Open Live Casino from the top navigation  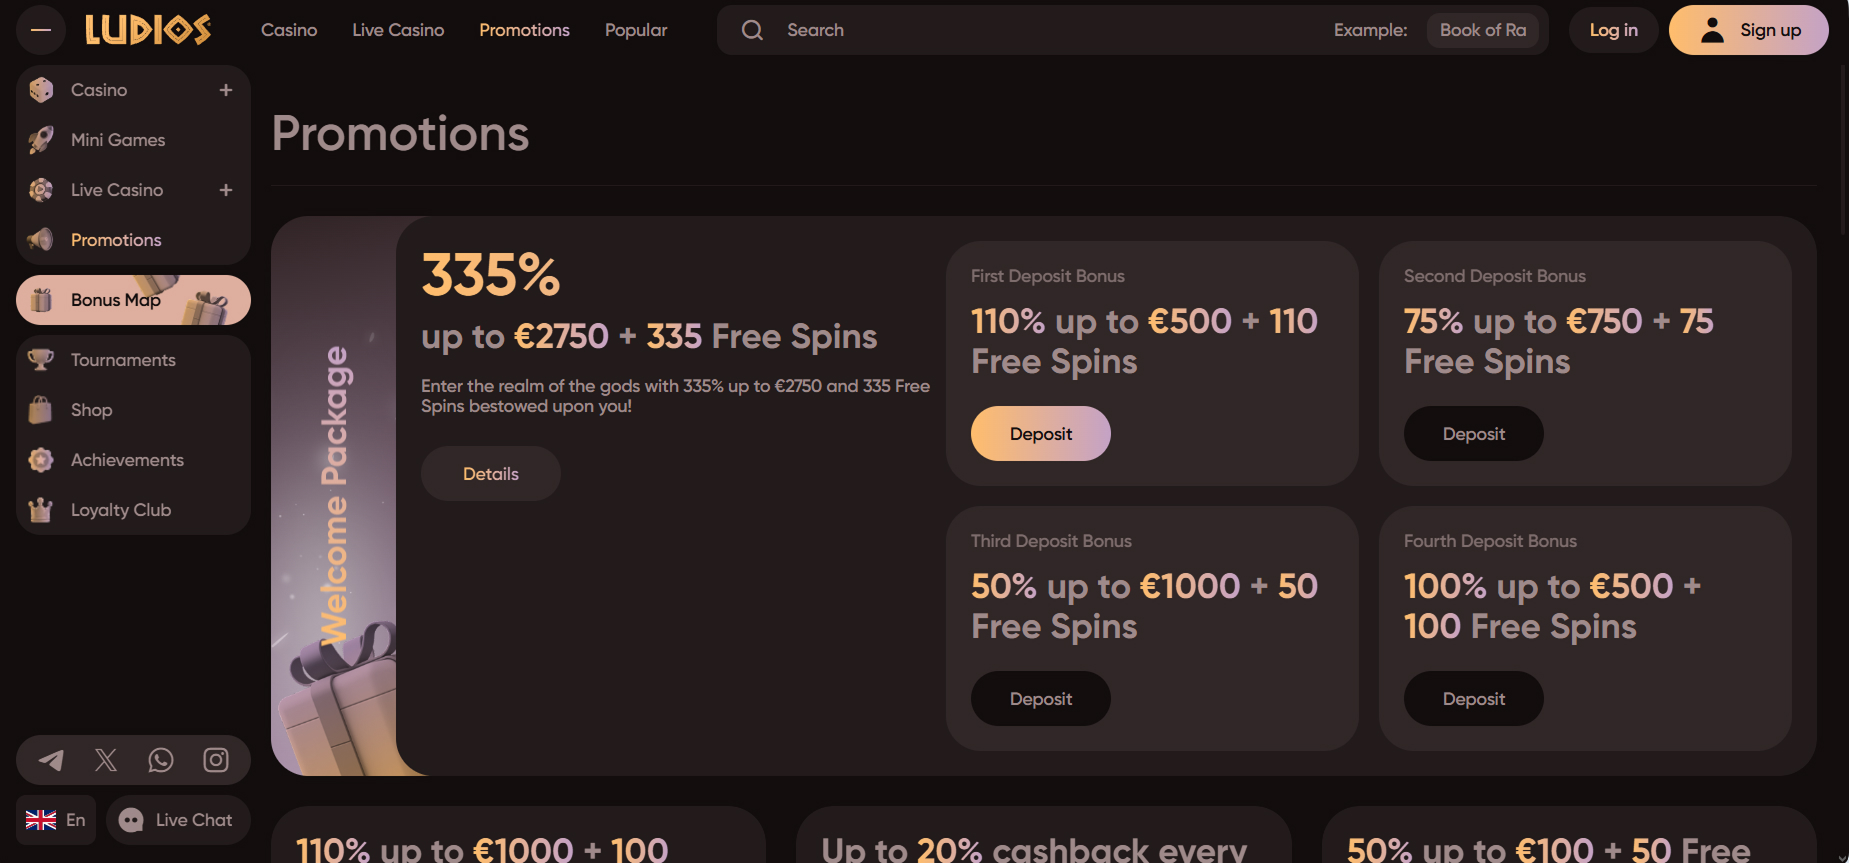[x=398, y=30]
